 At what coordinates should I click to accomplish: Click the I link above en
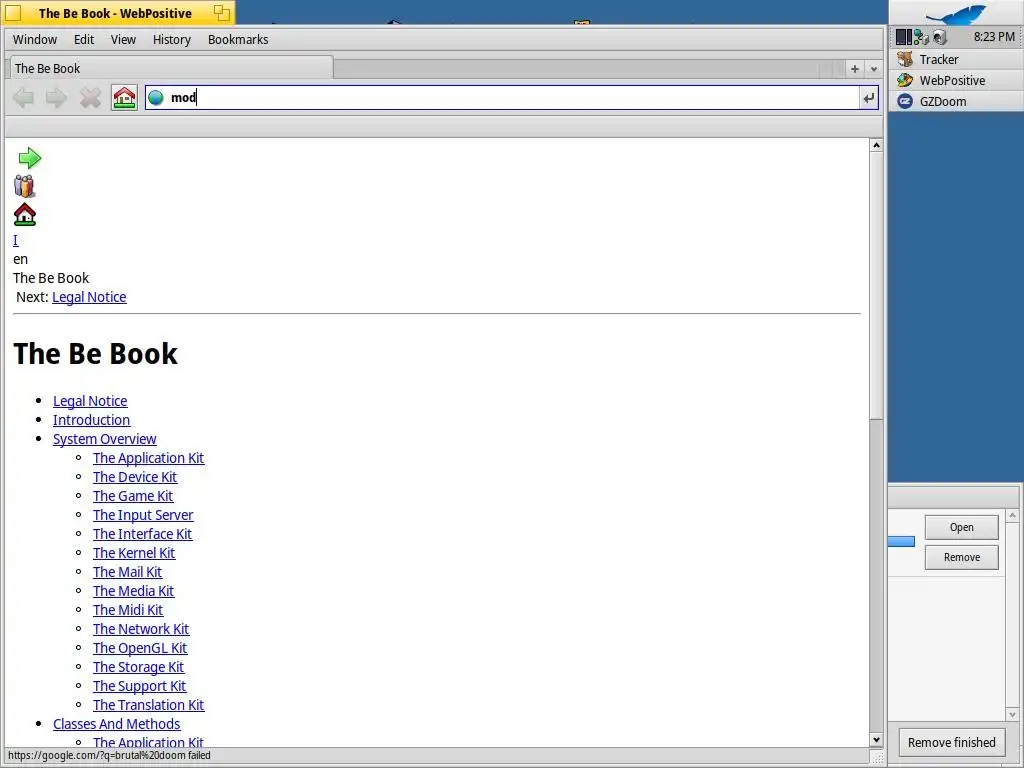click(x=16, y=240)
